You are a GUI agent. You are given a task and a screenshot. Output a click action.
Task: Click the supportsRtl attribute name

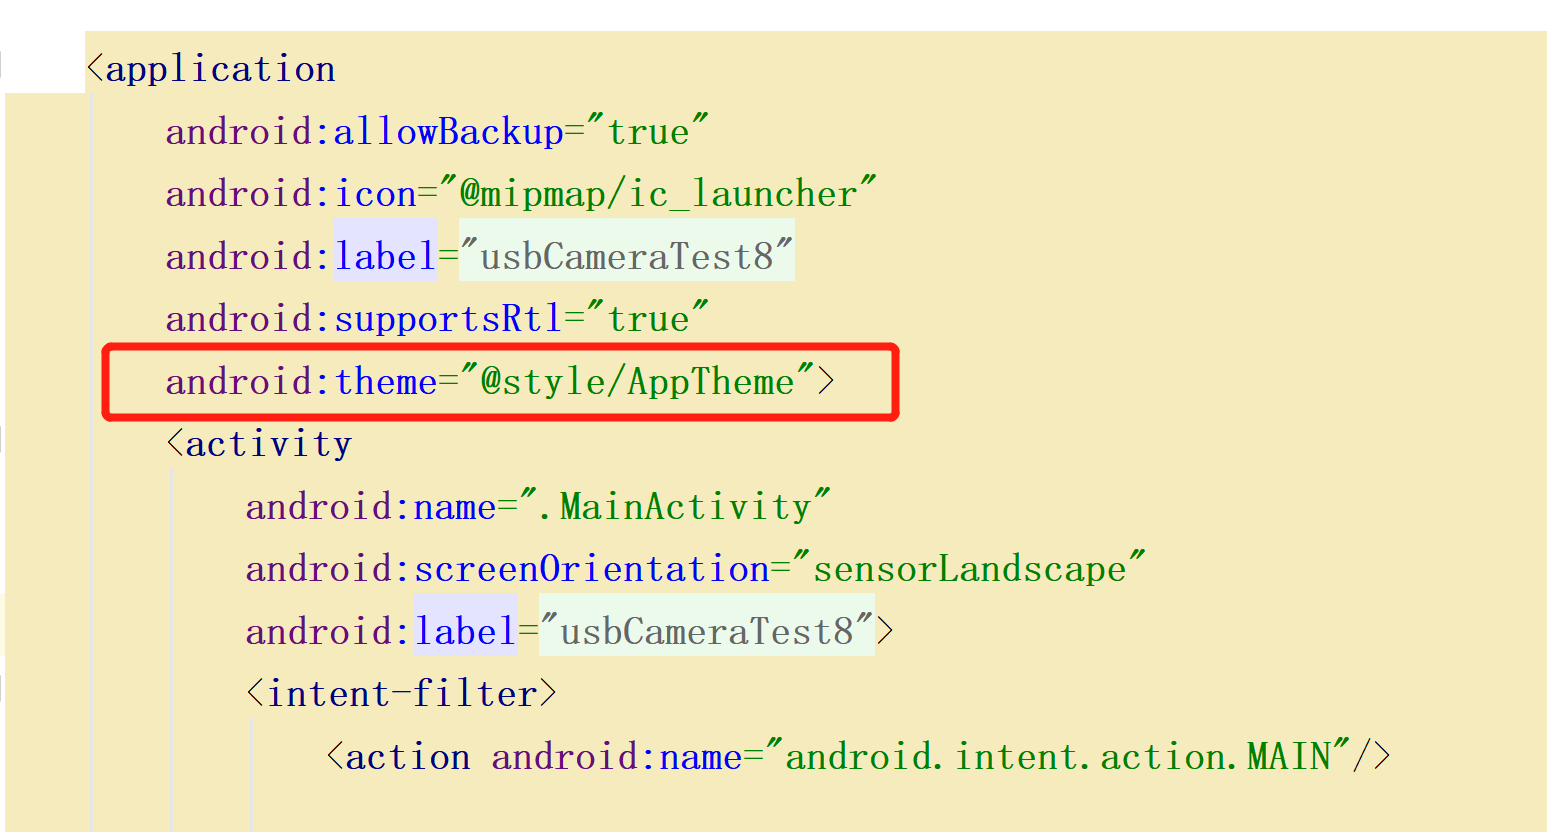(448, 319)
